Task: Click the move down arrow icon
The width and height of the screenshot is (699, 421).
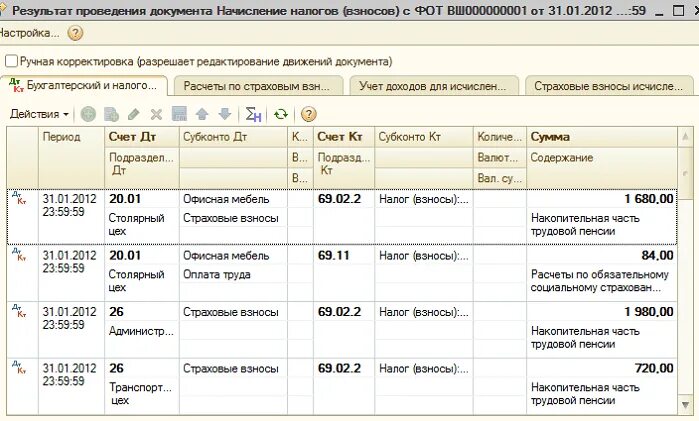Action: pyautogui.click(x=225, y=114)
